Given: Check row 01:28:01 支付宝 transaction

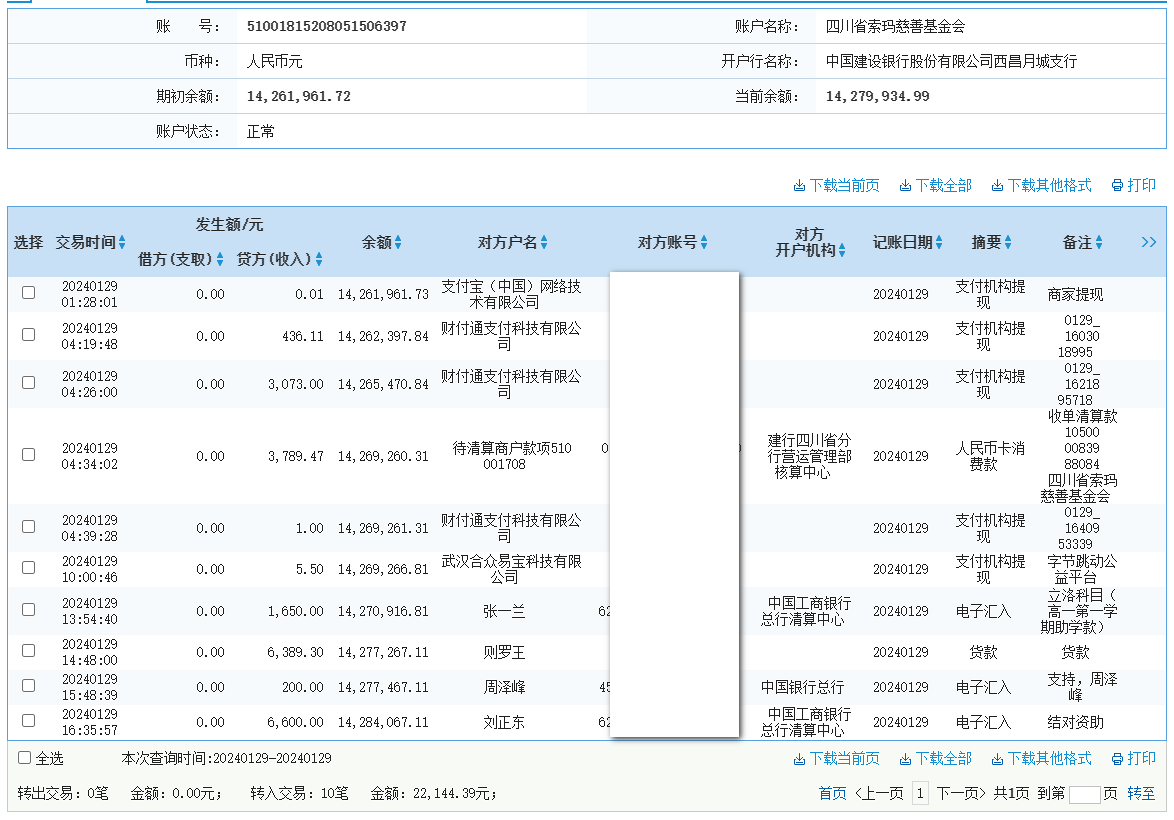Looking at the screenshot, I should pyautogui.click(x=28, y=293).
